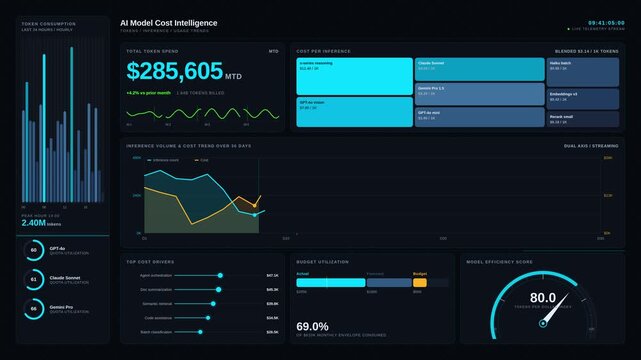Click the BLENDED $3.14 / 1K TOKENS label
Viewport: 641px width, 360px height.
tap(587, 51)
